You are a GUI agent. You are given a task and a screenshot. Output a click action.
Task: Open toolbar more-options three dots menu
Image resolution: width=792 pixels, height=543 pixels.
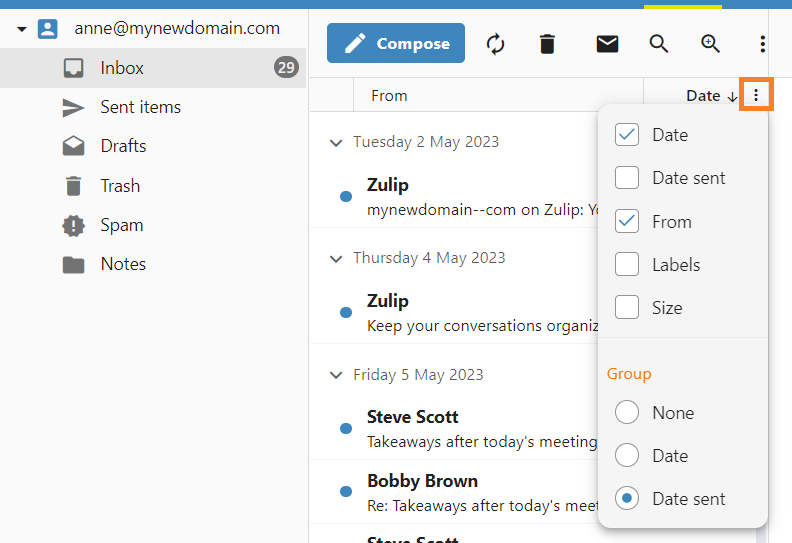762,44
